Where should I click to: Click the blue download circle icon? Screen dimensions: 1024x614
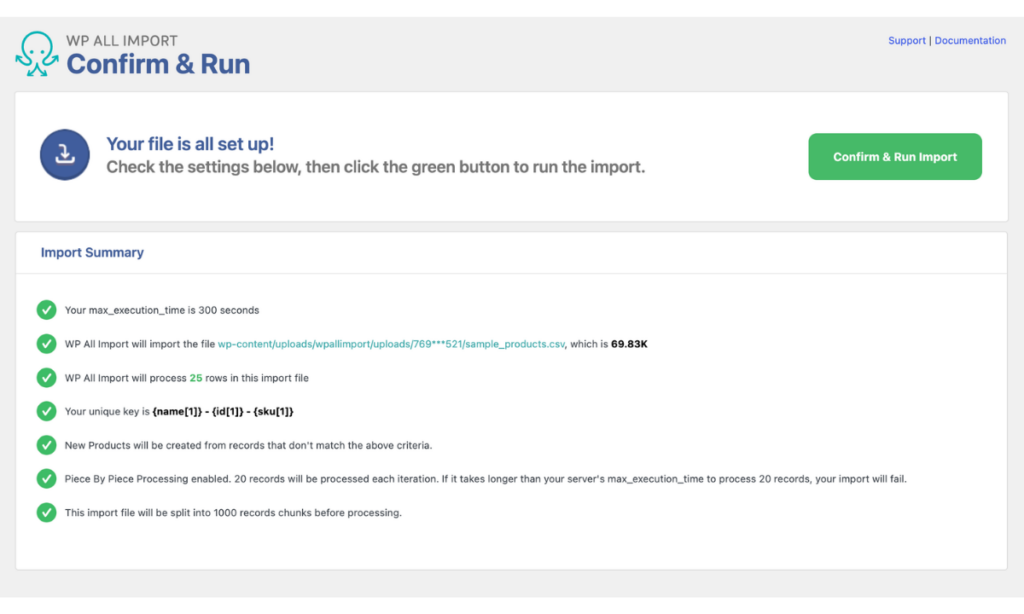(x=65, y=155)
